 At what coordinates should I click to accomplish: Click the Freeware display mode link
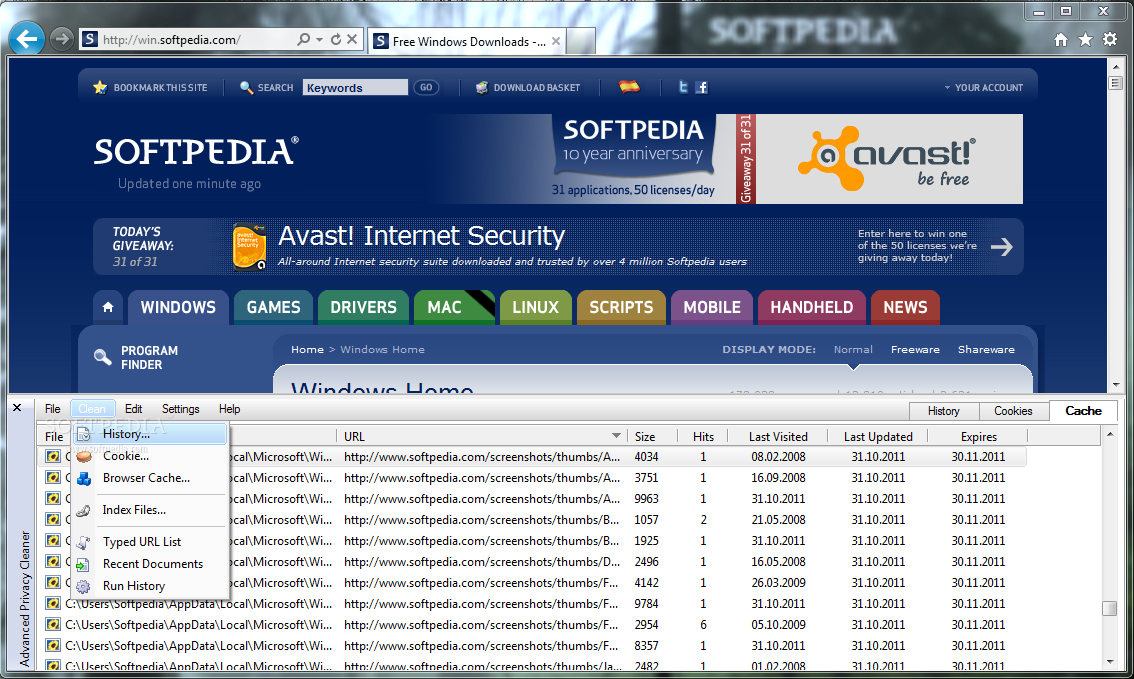tap(915, 350)
